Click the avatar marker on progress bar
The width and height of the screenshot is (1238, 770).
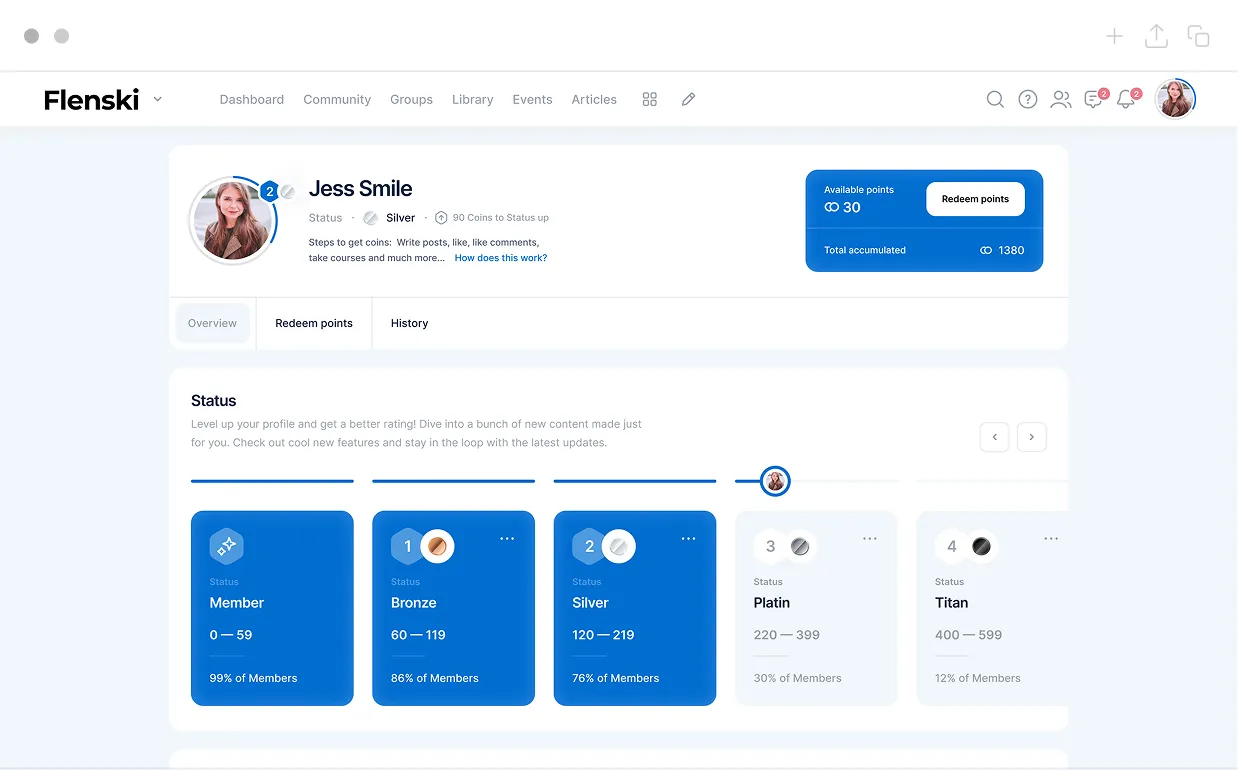coord(774,481)
